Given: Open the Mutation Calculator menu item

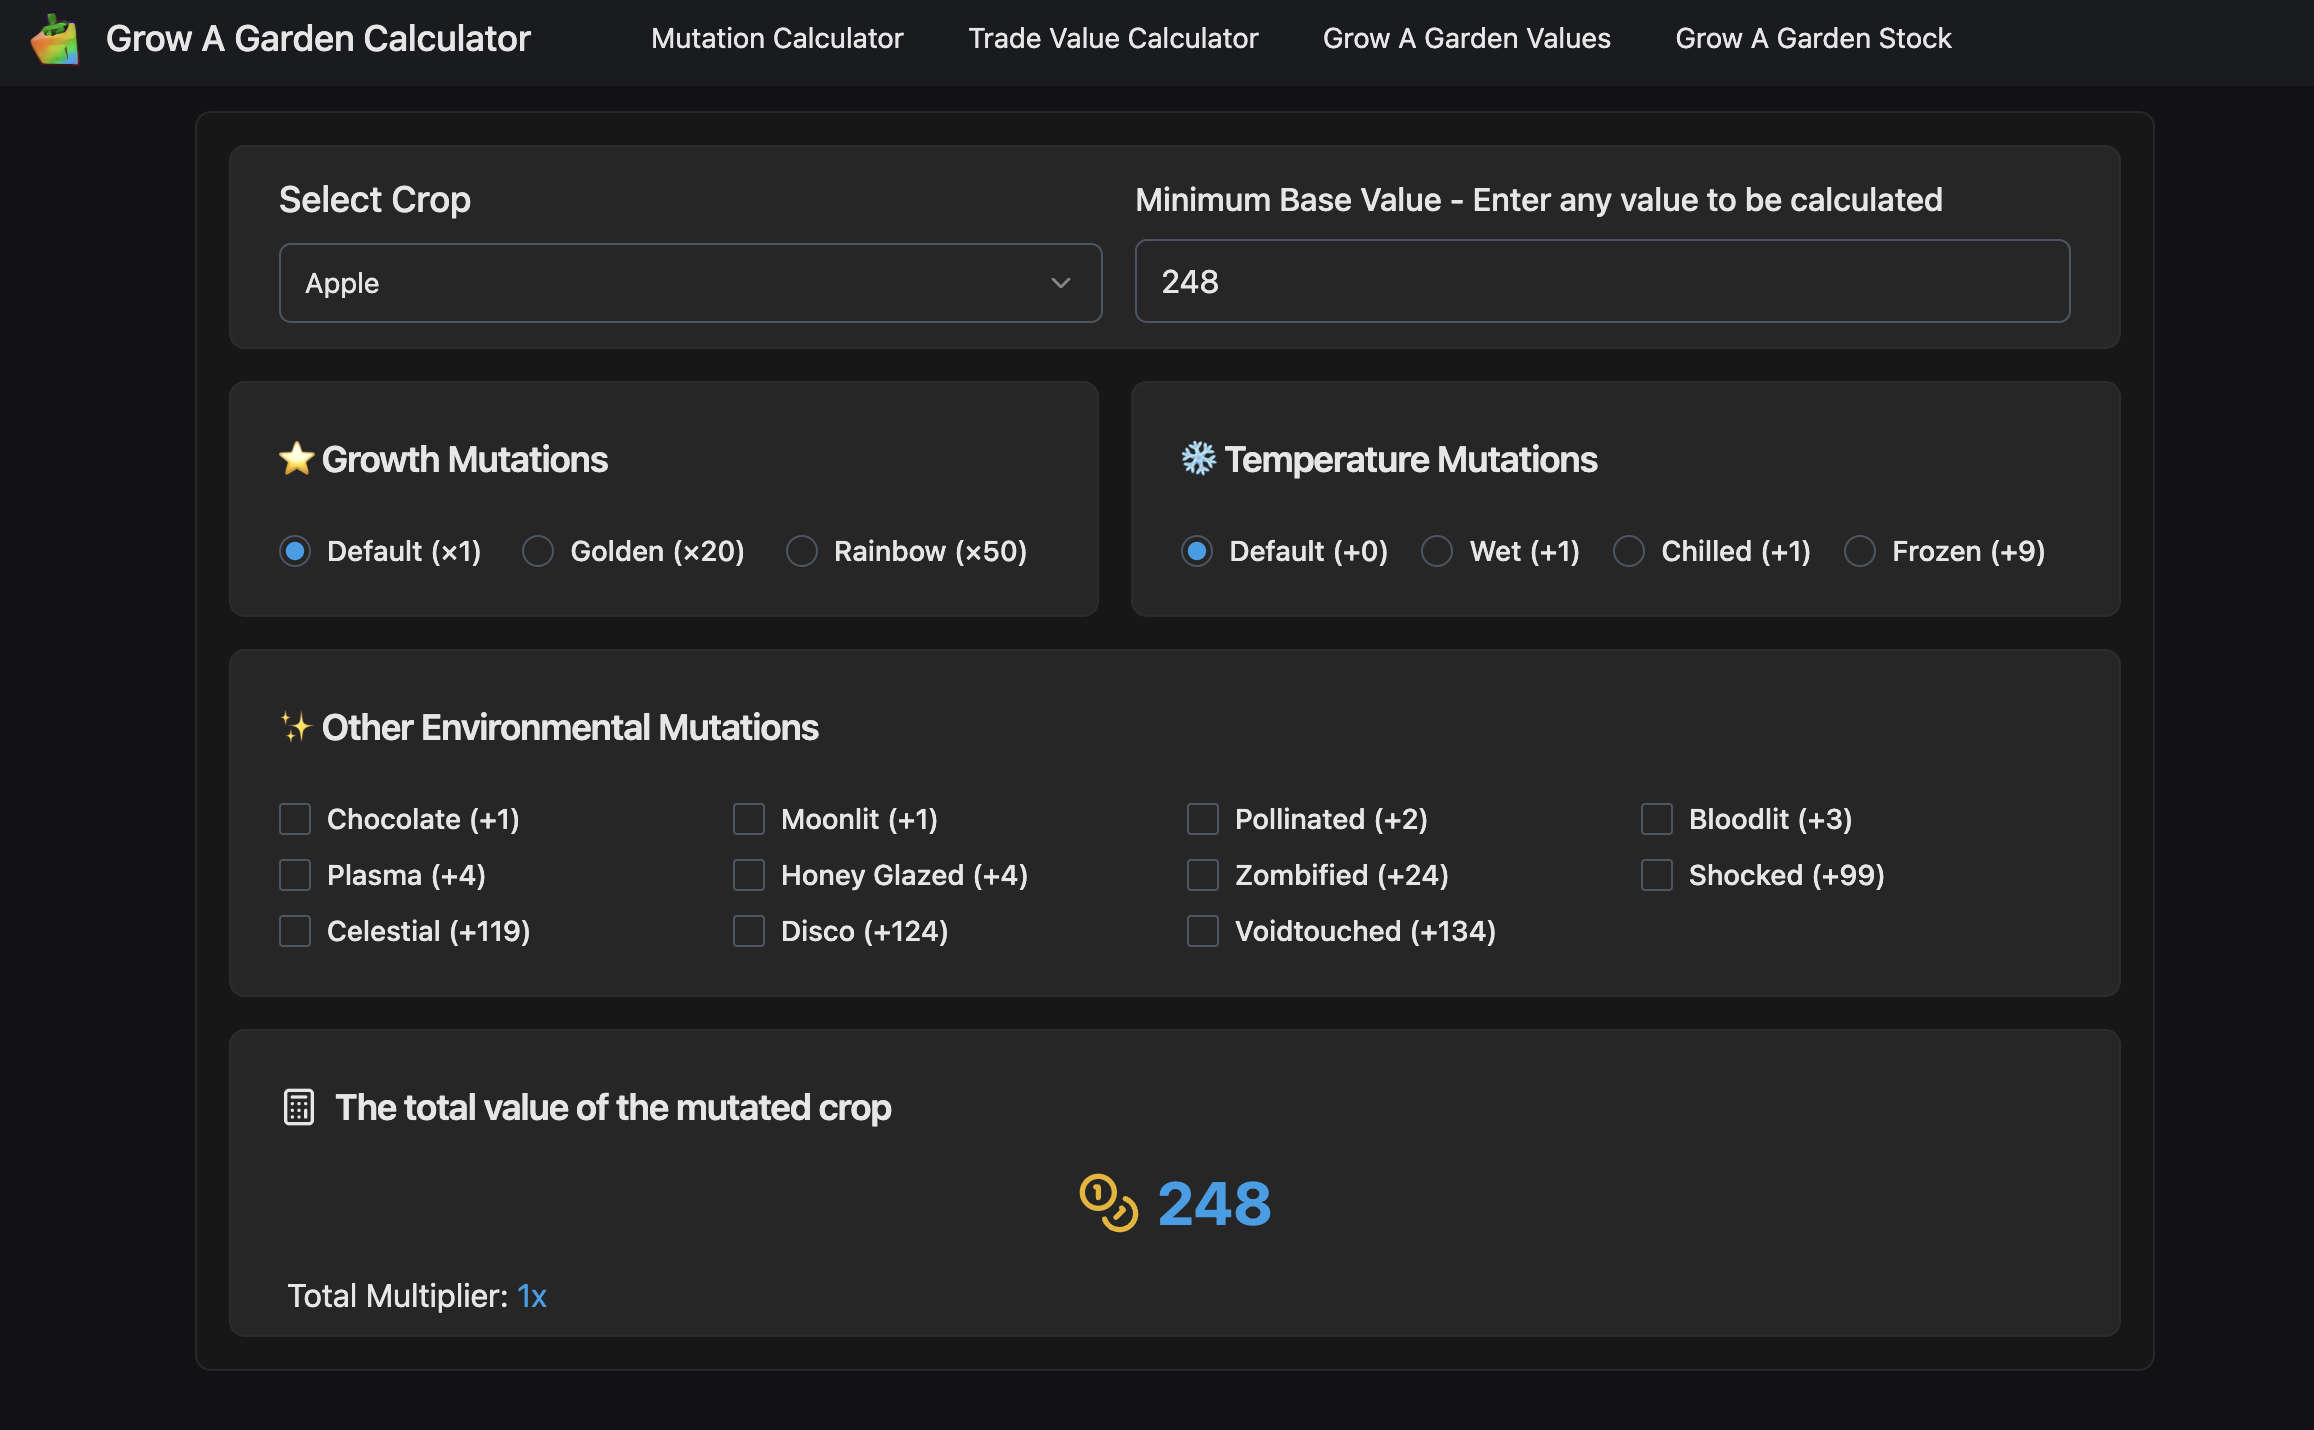Looking at the screenshot, I should pyautogui.click(x=777, y=38).
